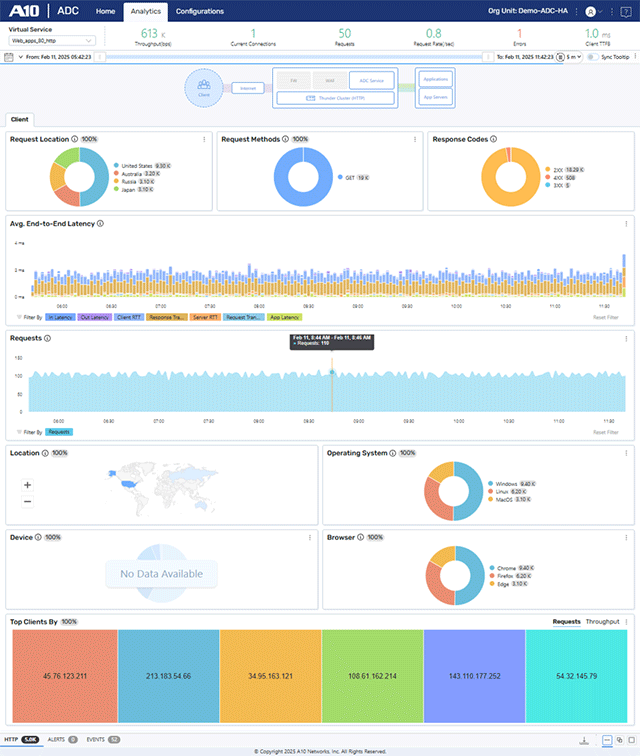Click info icon next to Operating System
The image size is (640, 756).
point(393,453)
